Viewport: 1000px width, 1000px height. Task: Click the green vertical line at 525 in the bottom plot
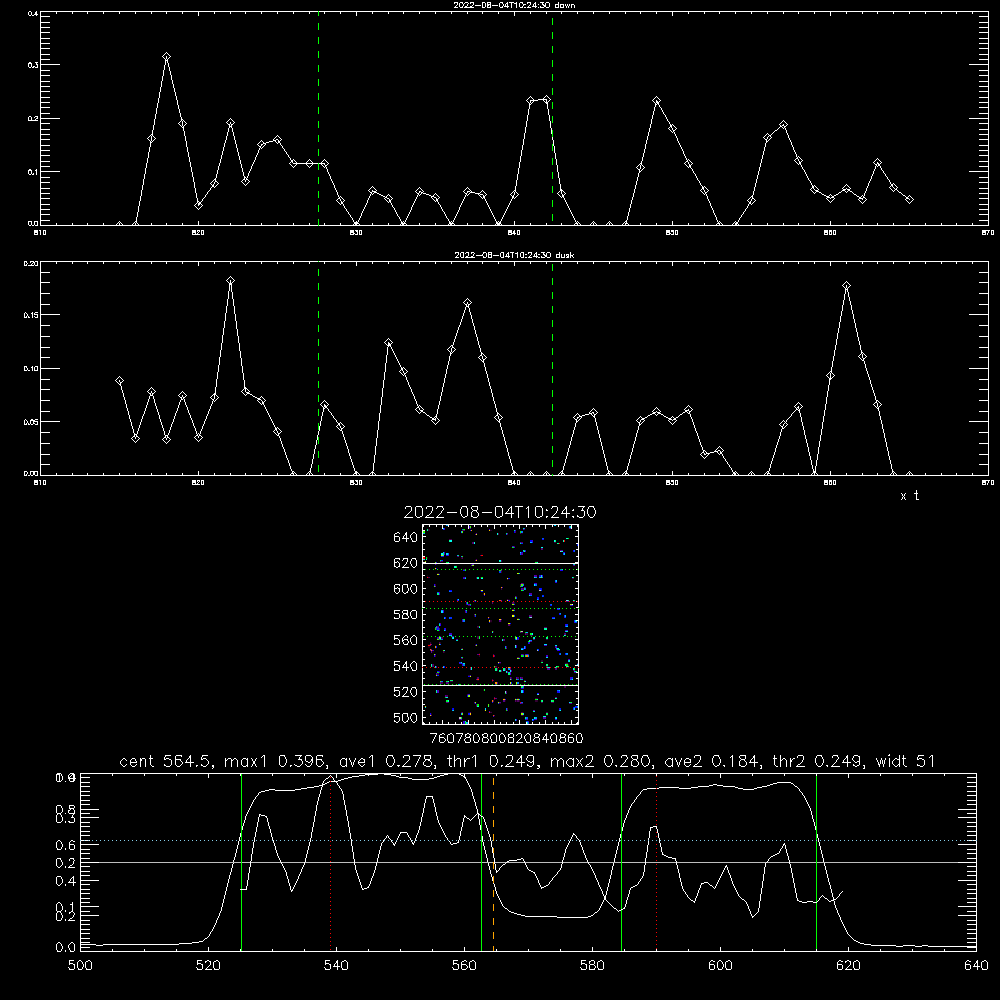coord(241,862)
